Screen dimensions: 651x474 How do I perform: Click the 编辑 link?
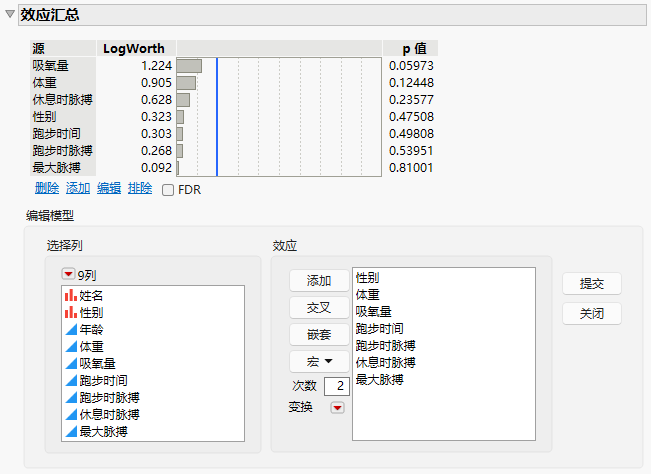coord(109,188)
